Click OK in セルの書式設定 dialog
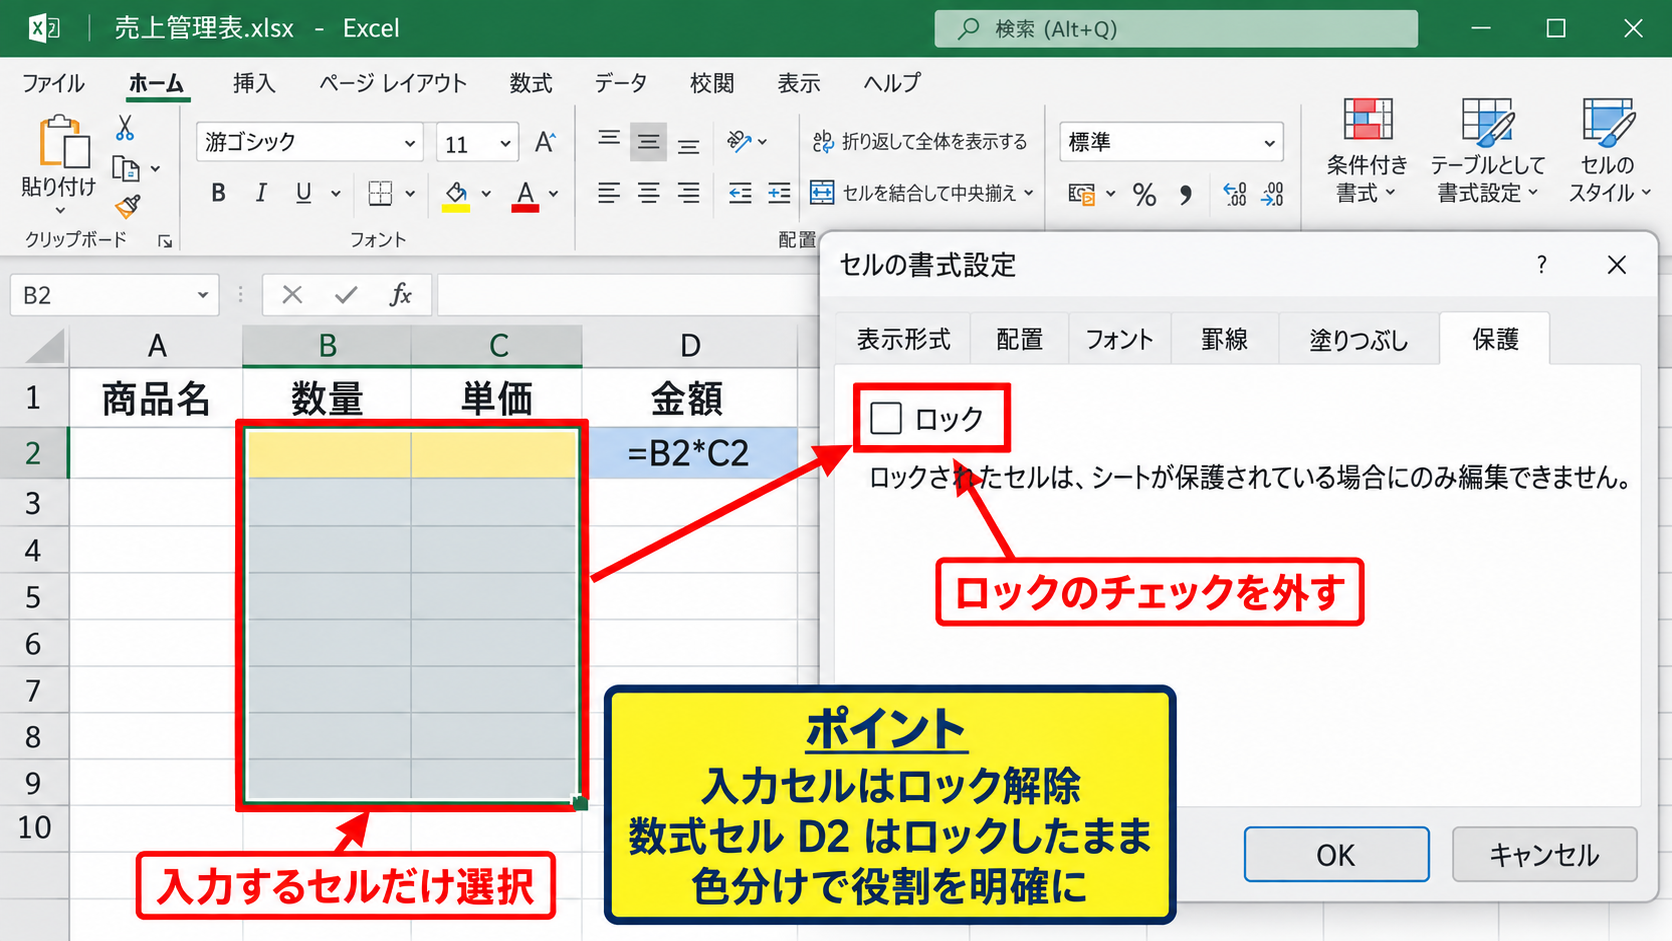The width and height of the screenshot is (1672, 941). click(x=1336, y=855)
